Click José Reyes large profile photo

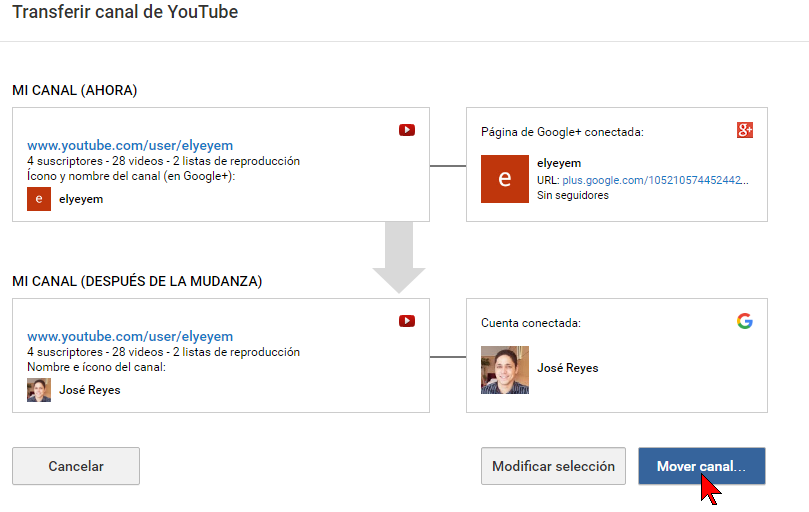pos(505,370)
